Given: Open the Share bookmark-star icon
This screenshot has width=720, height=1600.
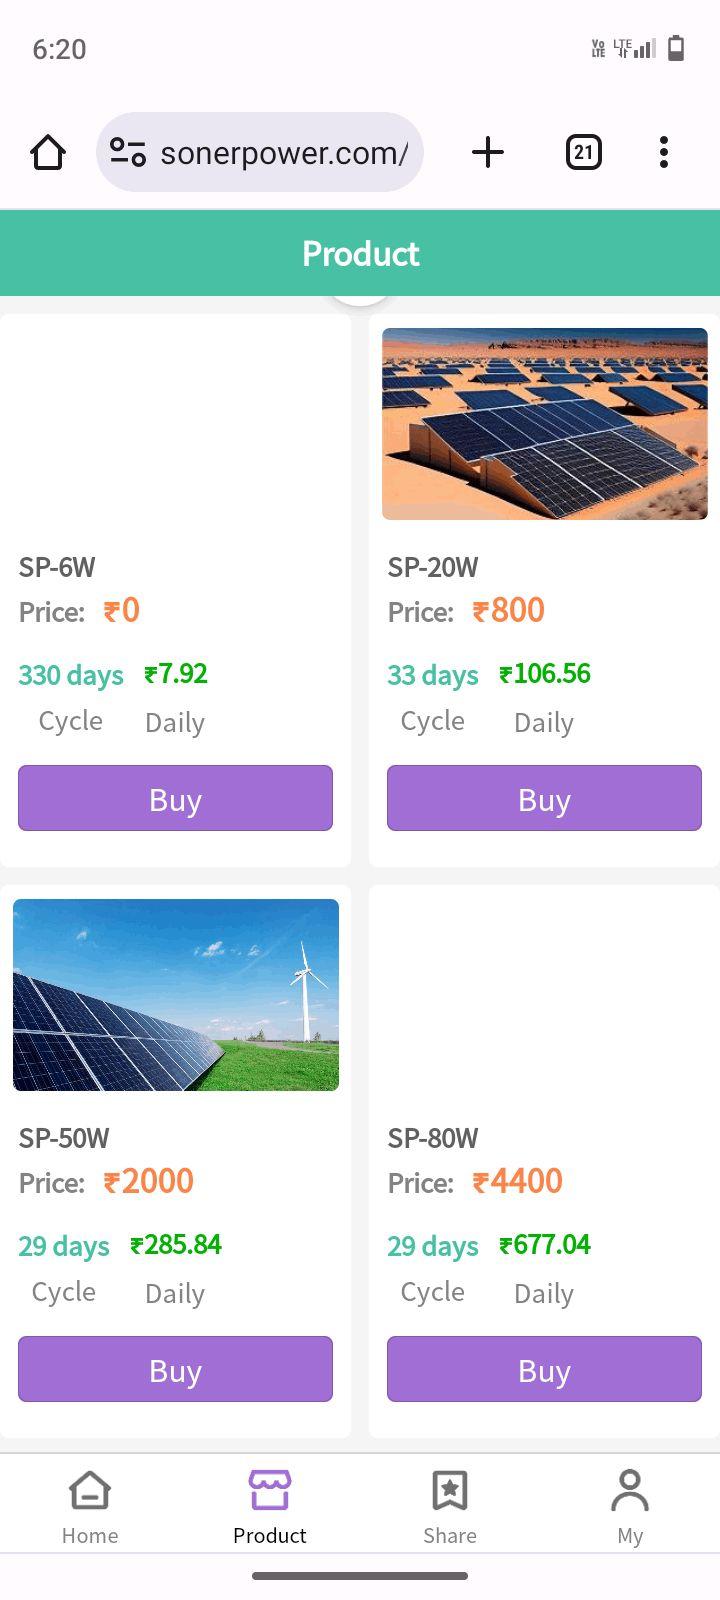Looking at the screenshot, I should click(x=450, y=1491).
